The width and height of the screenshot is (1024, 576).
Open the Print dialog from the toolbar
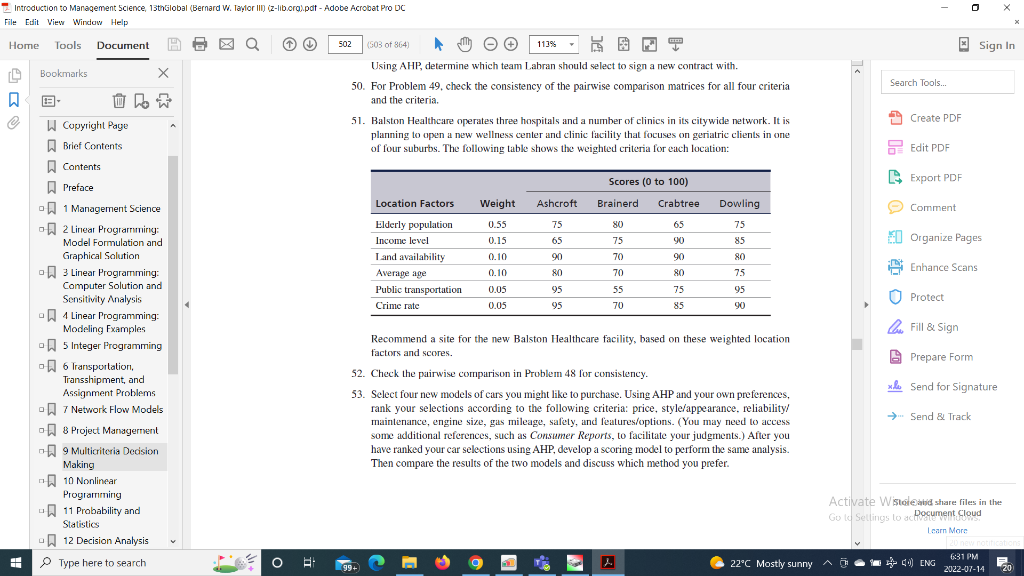pyautogui.click(x=200, y=44)
